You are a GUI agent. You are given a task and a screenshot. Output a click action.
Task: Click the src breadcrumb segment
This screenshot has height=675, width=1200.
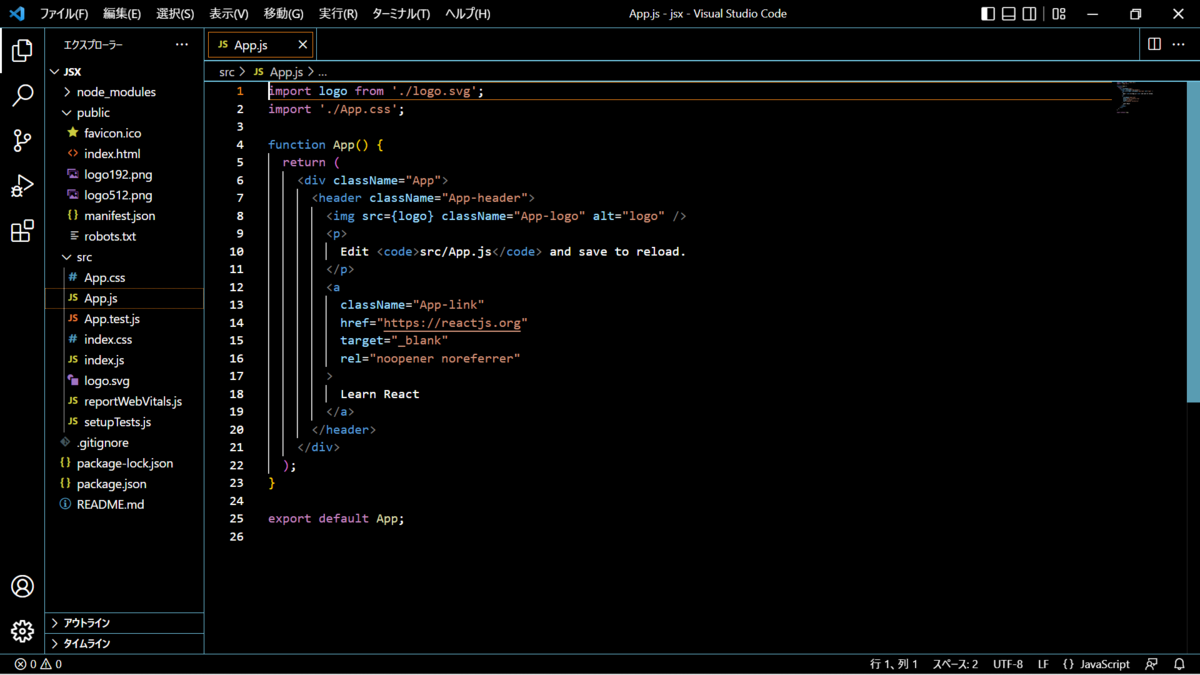227,72
